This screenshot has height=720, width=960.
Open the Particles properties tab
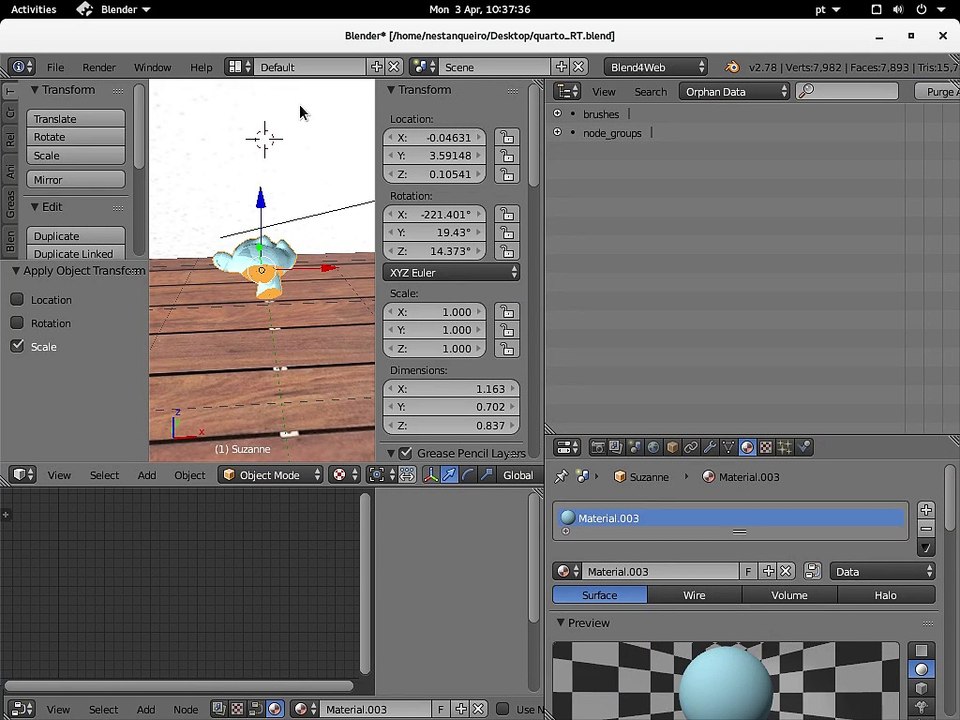pyautogui.click(x=785, y=448)
